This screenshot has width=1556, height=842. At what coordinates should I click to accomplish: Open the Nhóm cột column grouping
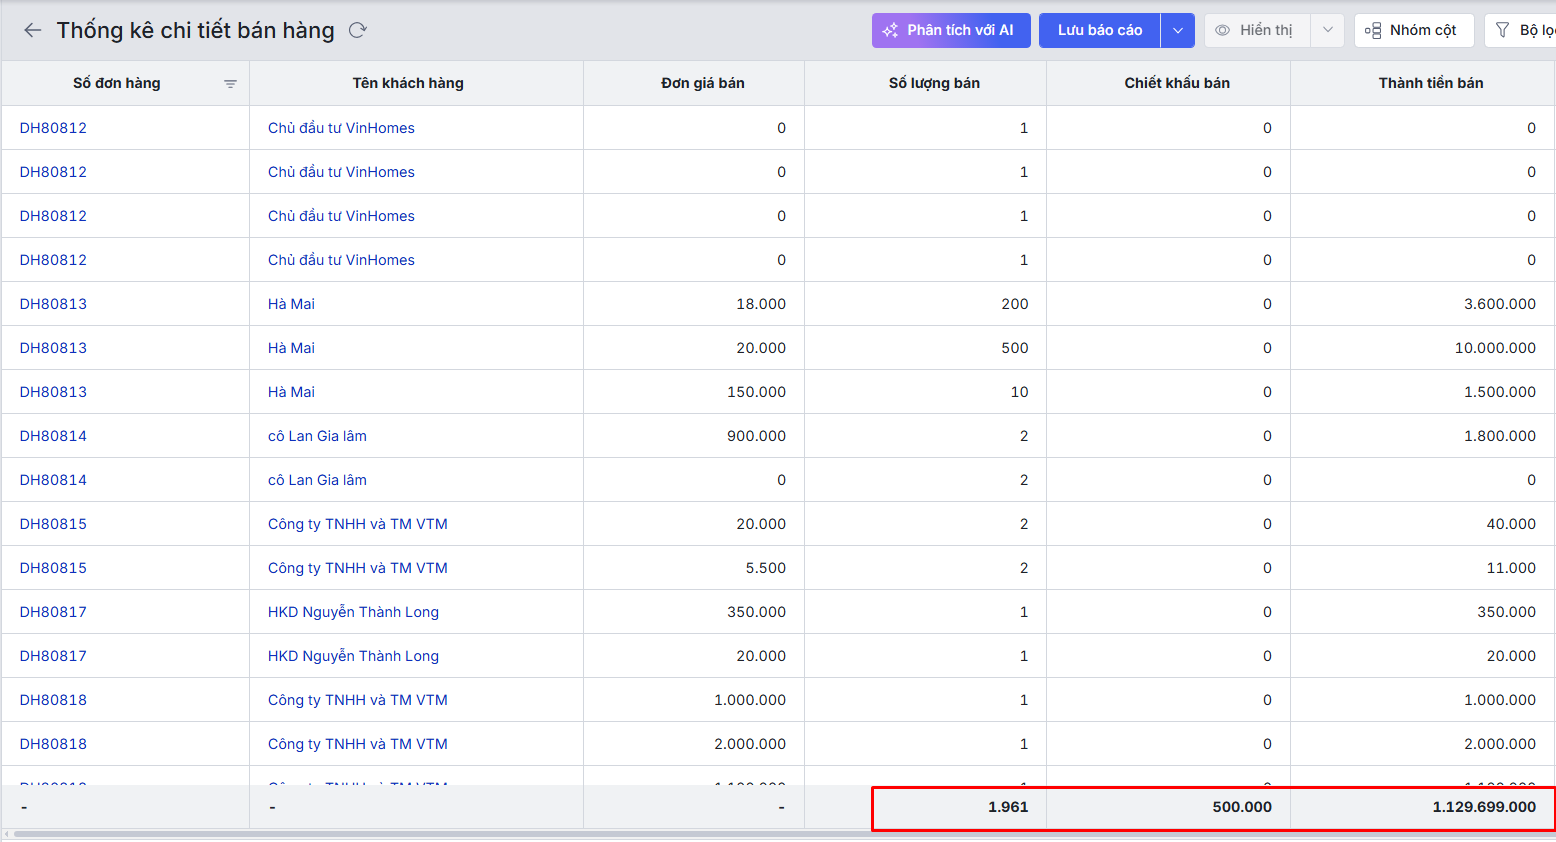[x=1413, y=30]
